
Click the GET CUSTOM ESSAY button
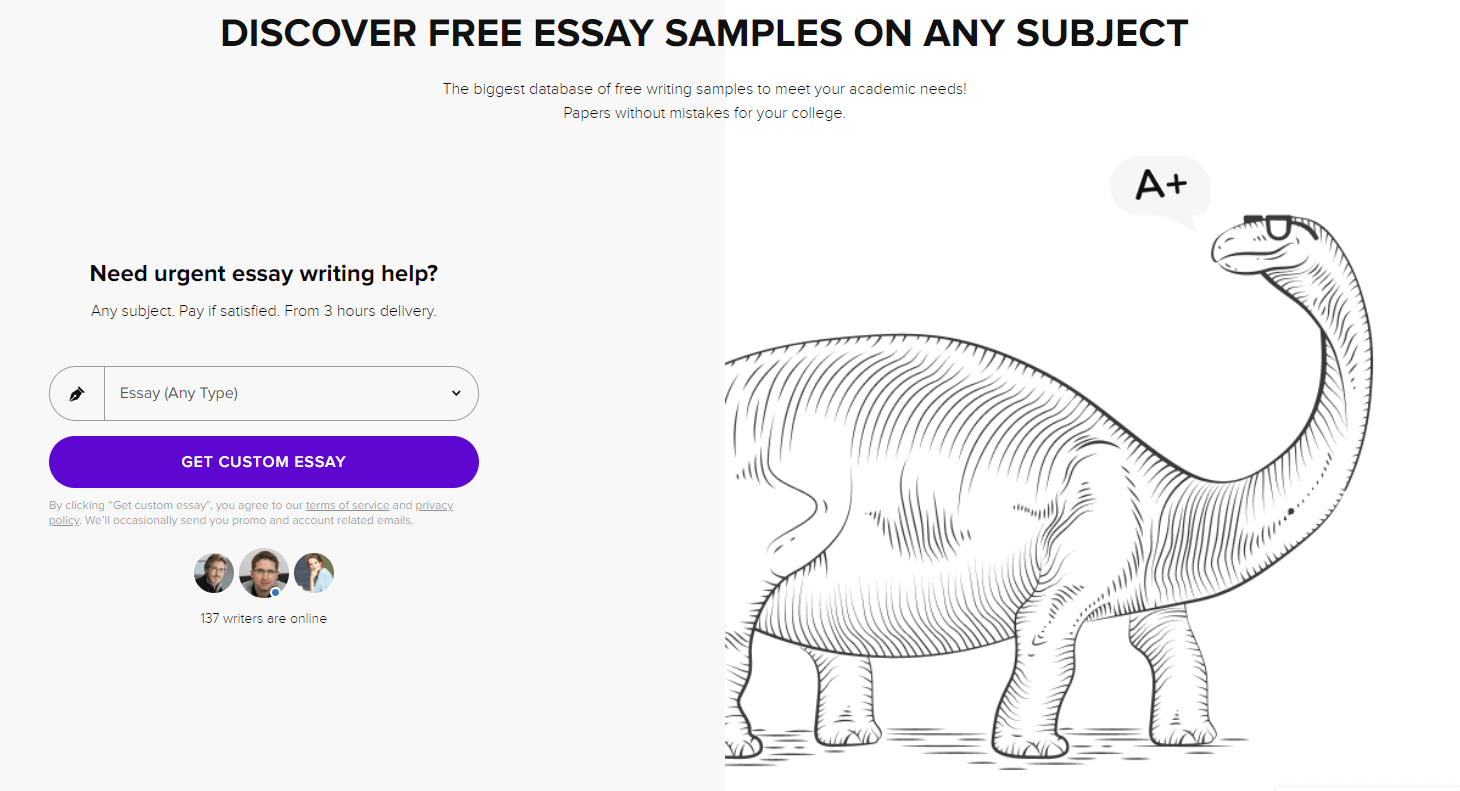(x=264, y=462)
